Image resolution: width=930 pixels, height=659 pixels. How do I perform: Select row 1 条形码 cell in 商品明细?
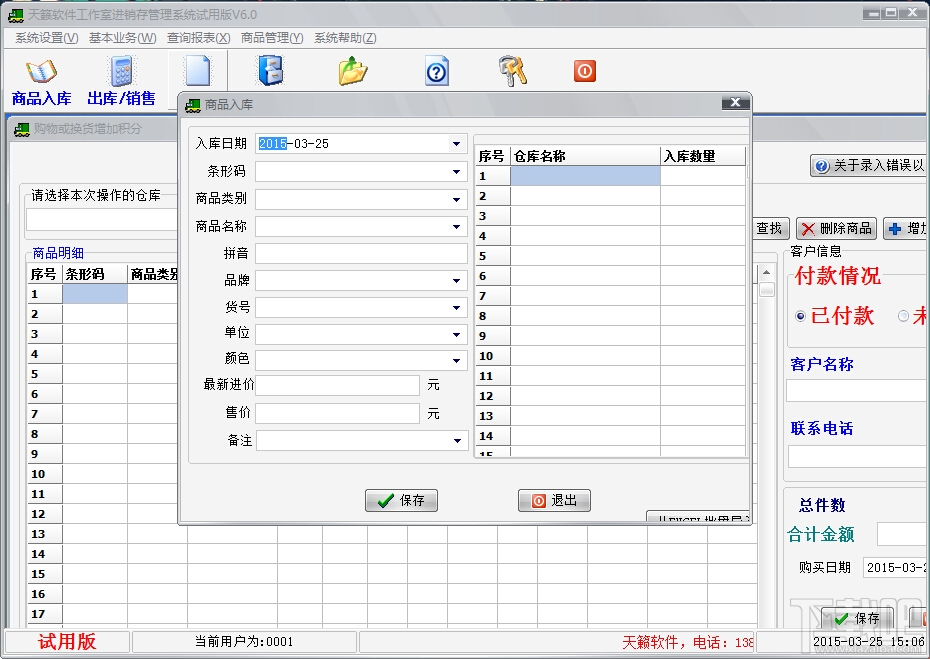(x=95, y=294)
